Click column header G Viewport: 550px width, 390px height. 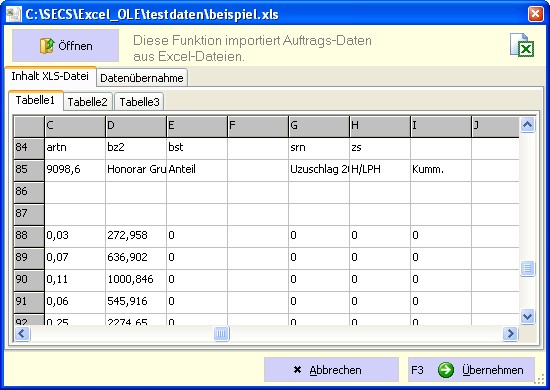[x=319, y=126]
